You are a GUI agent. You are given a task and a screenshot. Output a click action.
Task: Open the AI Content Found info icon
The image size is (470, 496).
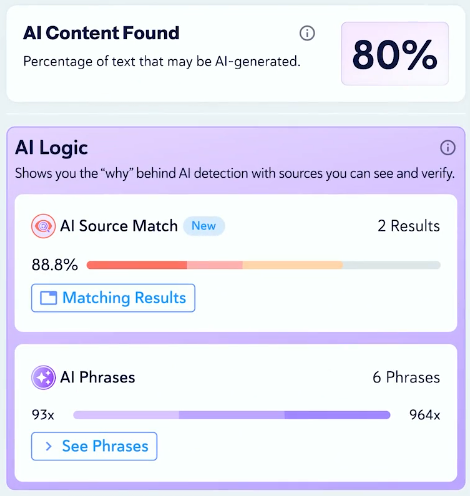click(x=307, y=33)
